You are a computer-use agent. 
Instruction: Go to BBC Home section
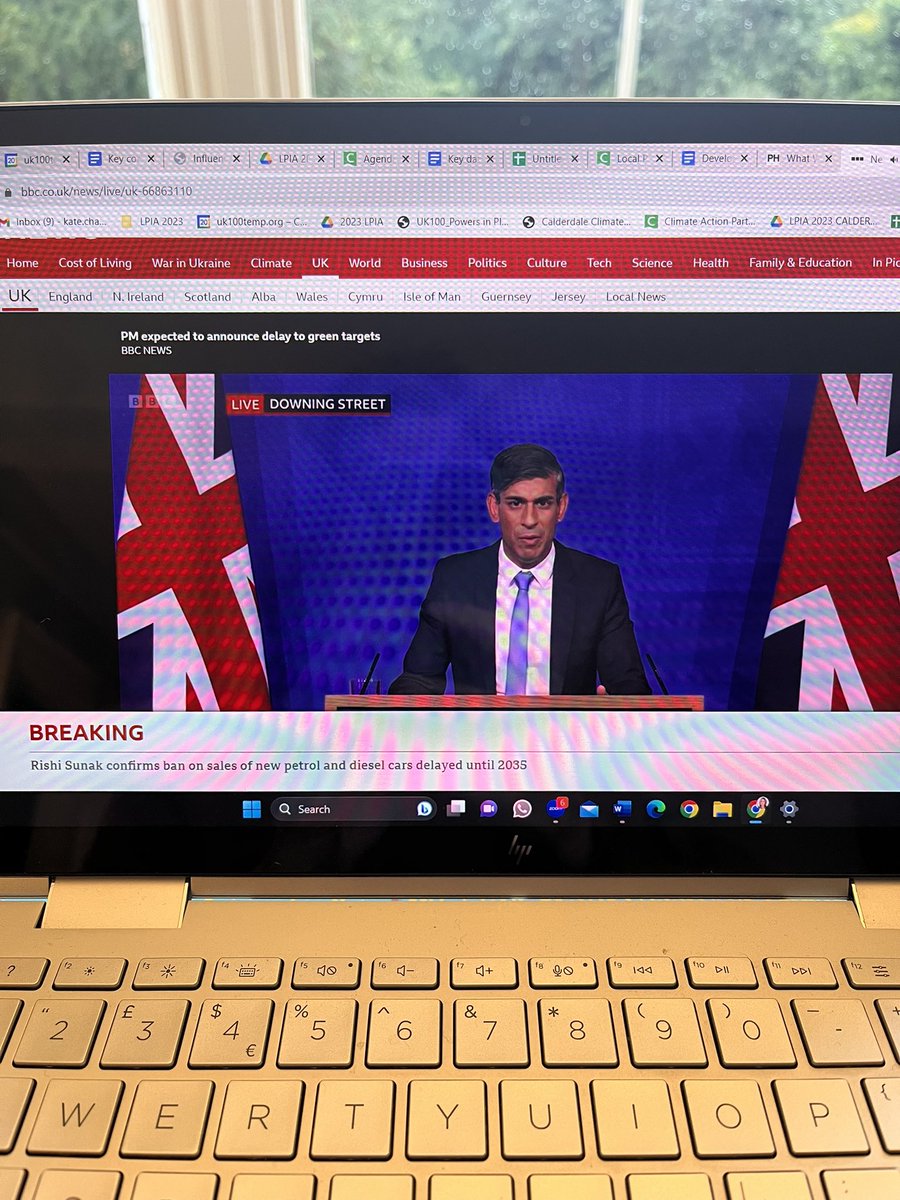click(x=22, y=263)
